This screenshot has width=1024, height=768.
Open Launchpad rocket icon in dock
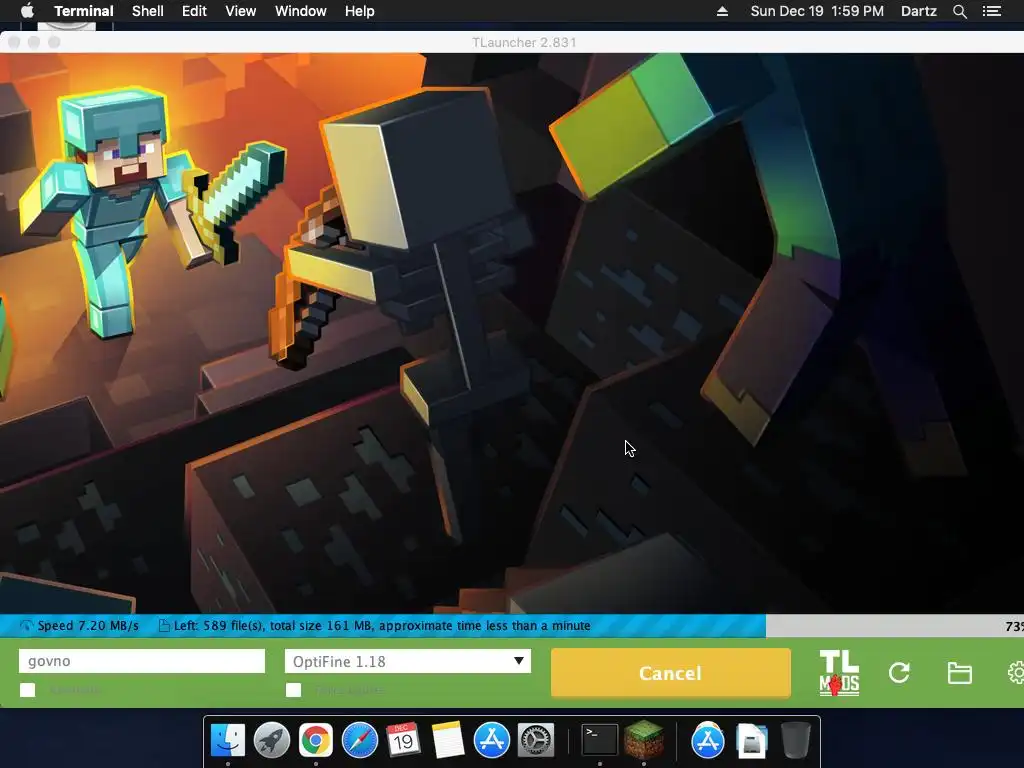tap(272, 741)
